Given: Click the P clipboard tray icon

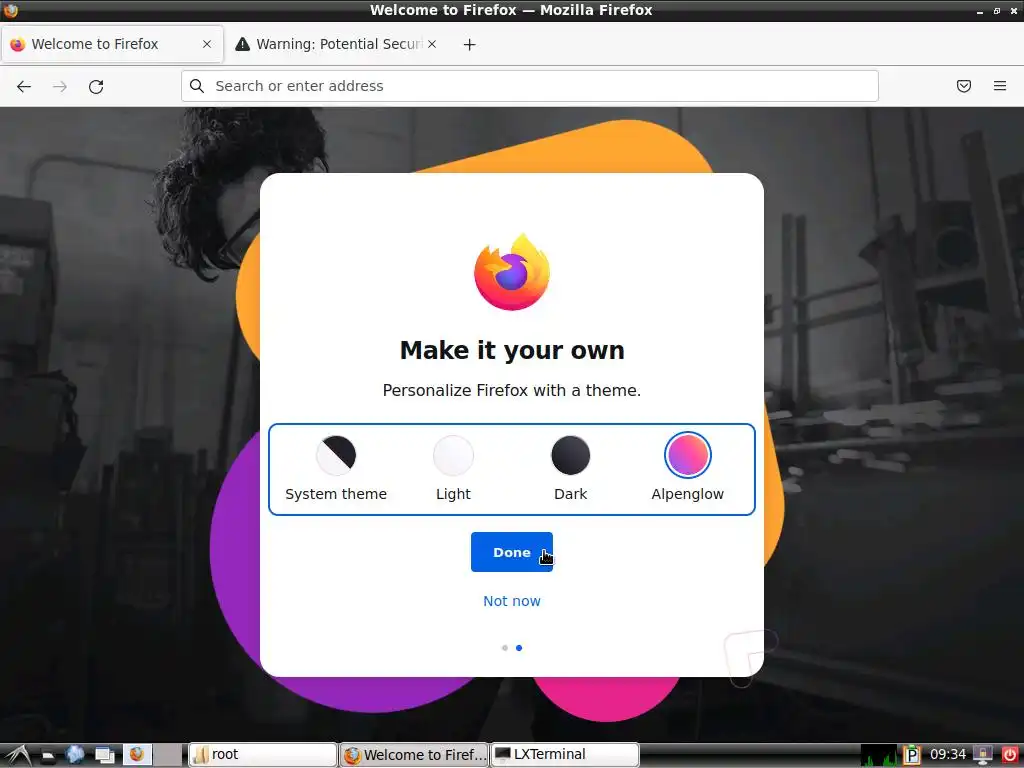Looking at the screenshot, I should click(x=911, y=755).
